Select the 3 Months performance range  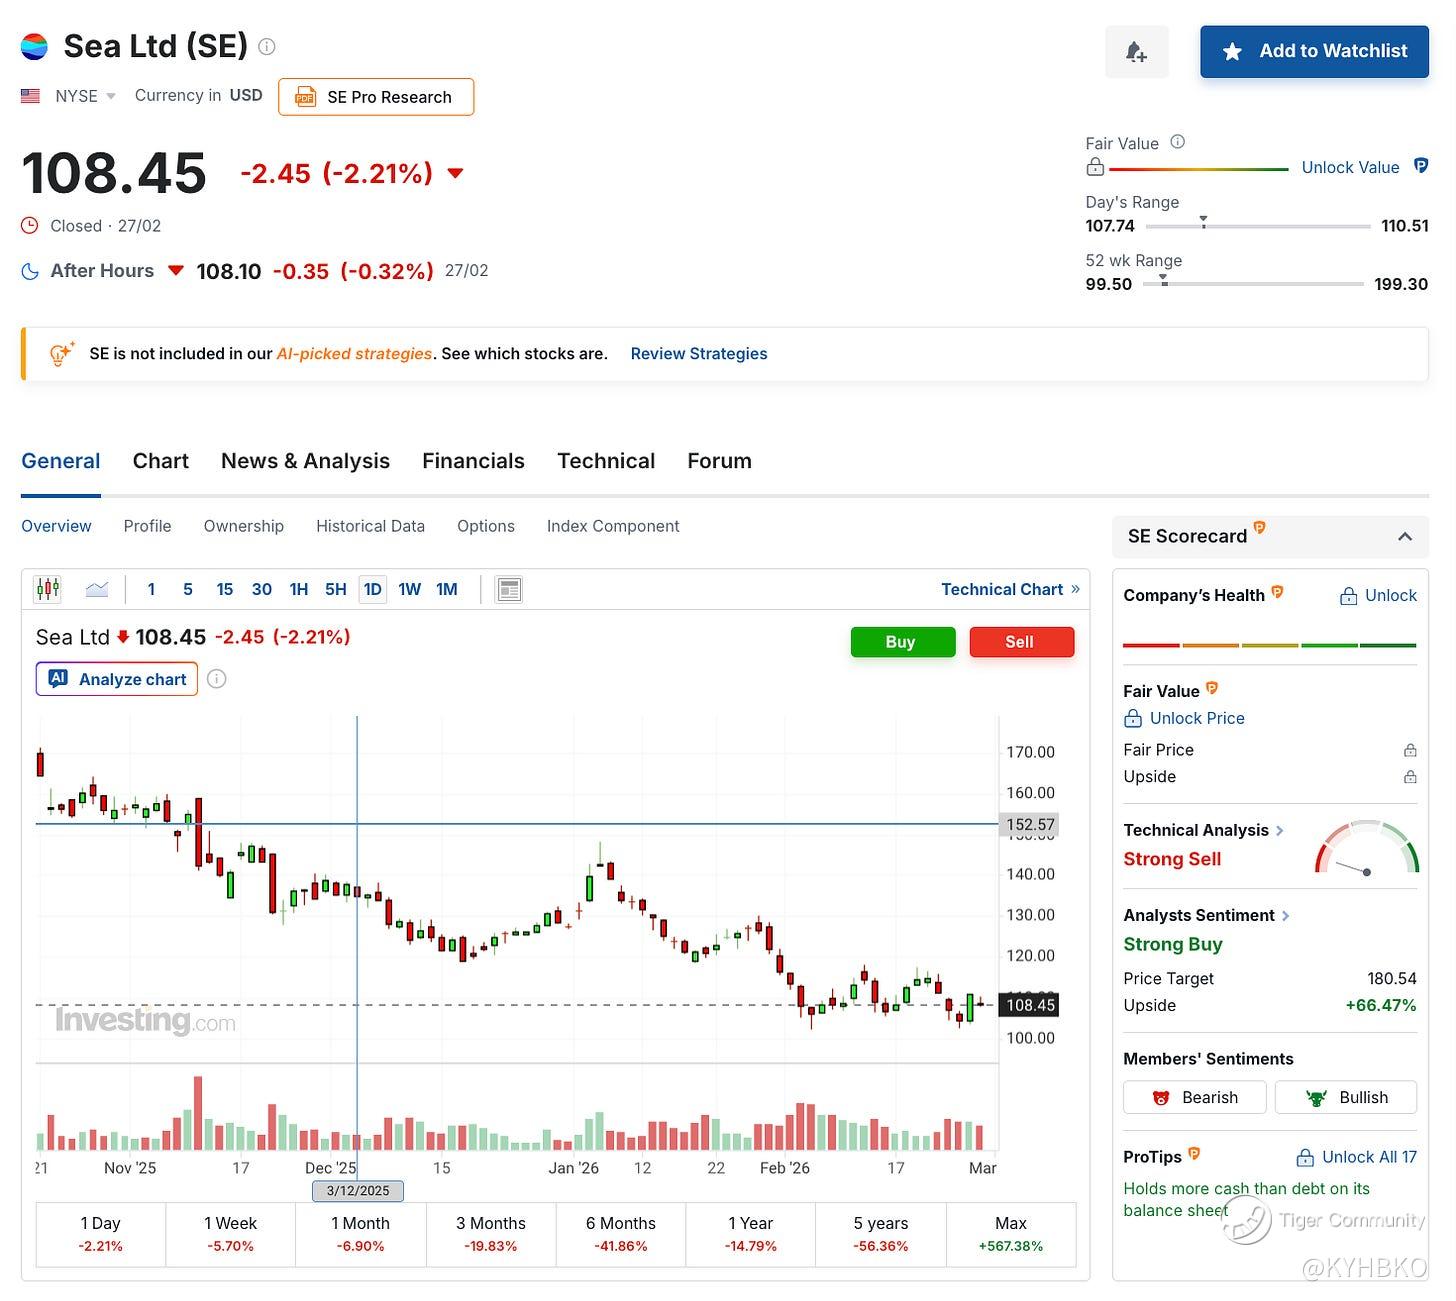[x=491, y=1234]
